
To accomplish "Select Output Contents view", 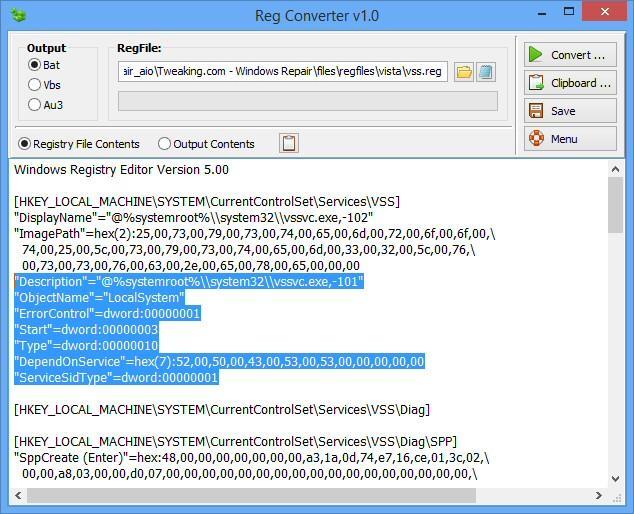I will (206, 144).
